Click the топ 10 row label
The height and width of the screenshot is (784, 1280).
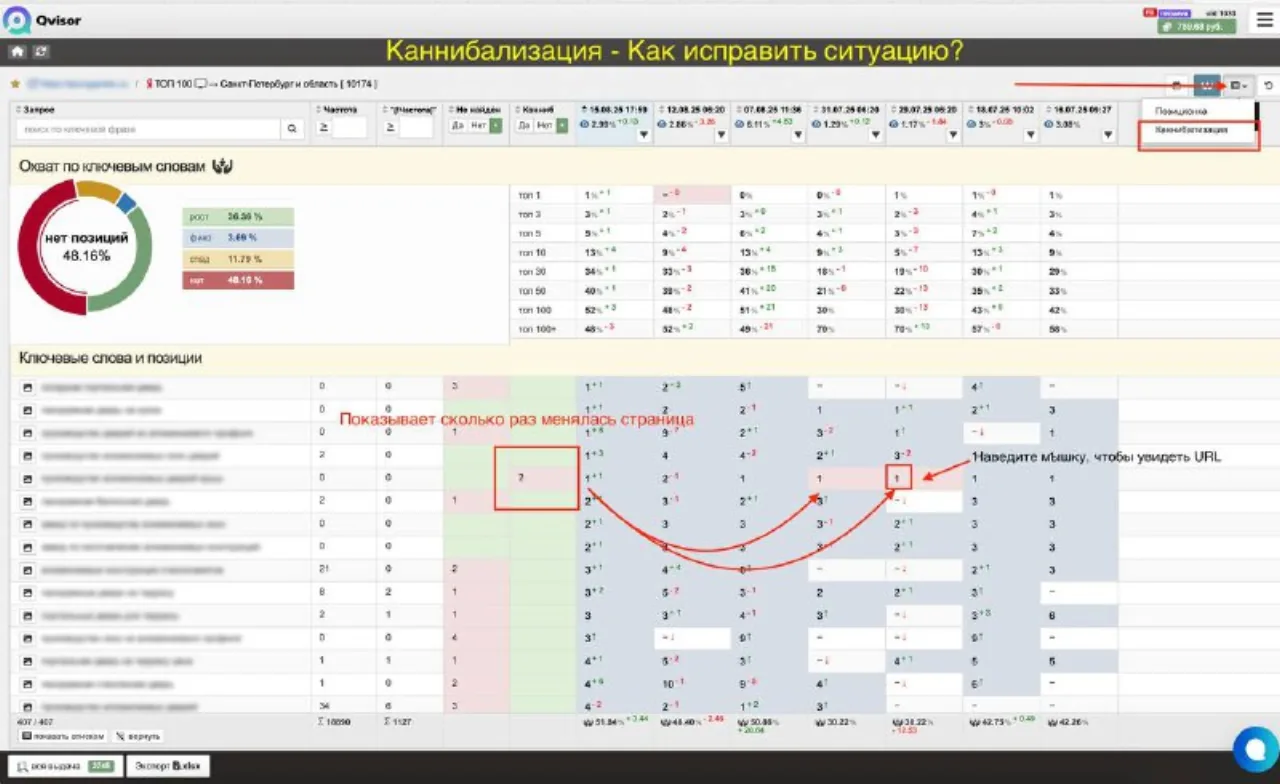click(x=531, y=252)
